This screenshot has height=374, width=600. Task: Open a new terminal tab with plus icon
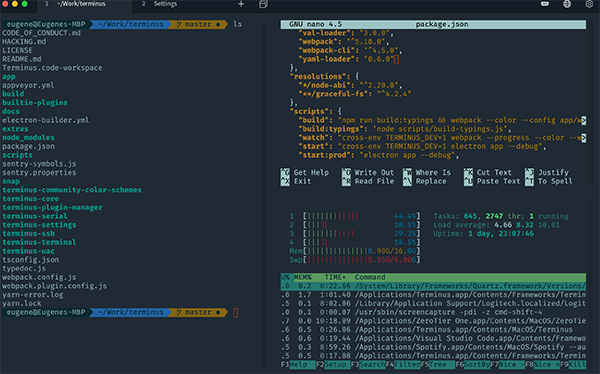click(241, 4)
